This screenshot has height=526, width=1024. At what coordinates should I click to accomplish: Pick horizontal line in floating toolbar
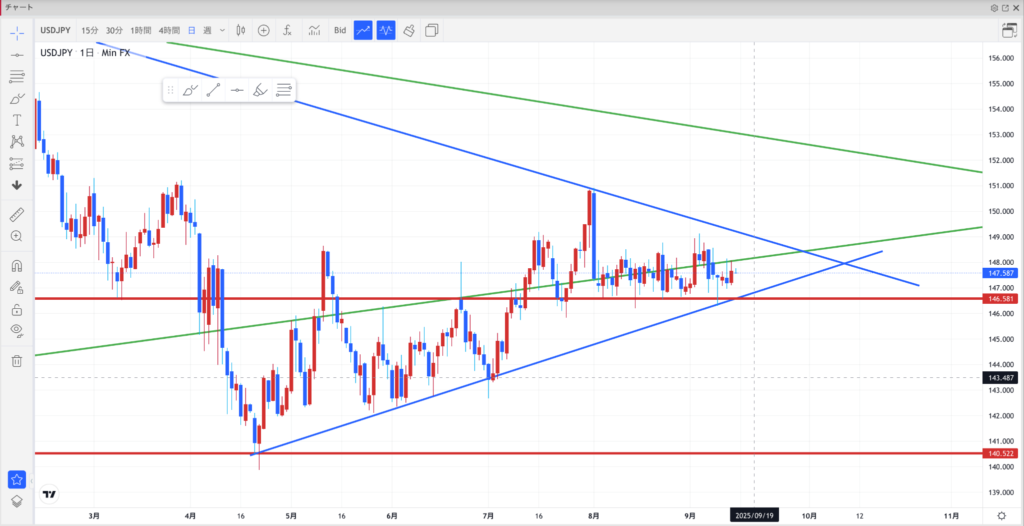(237, 91)
